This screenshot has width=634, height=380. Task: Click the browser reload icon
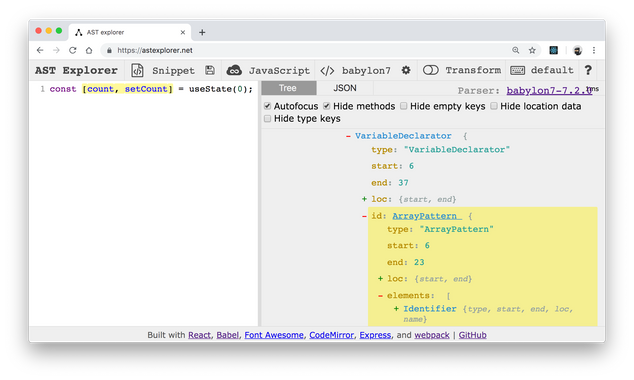click(x=72, y=50)
